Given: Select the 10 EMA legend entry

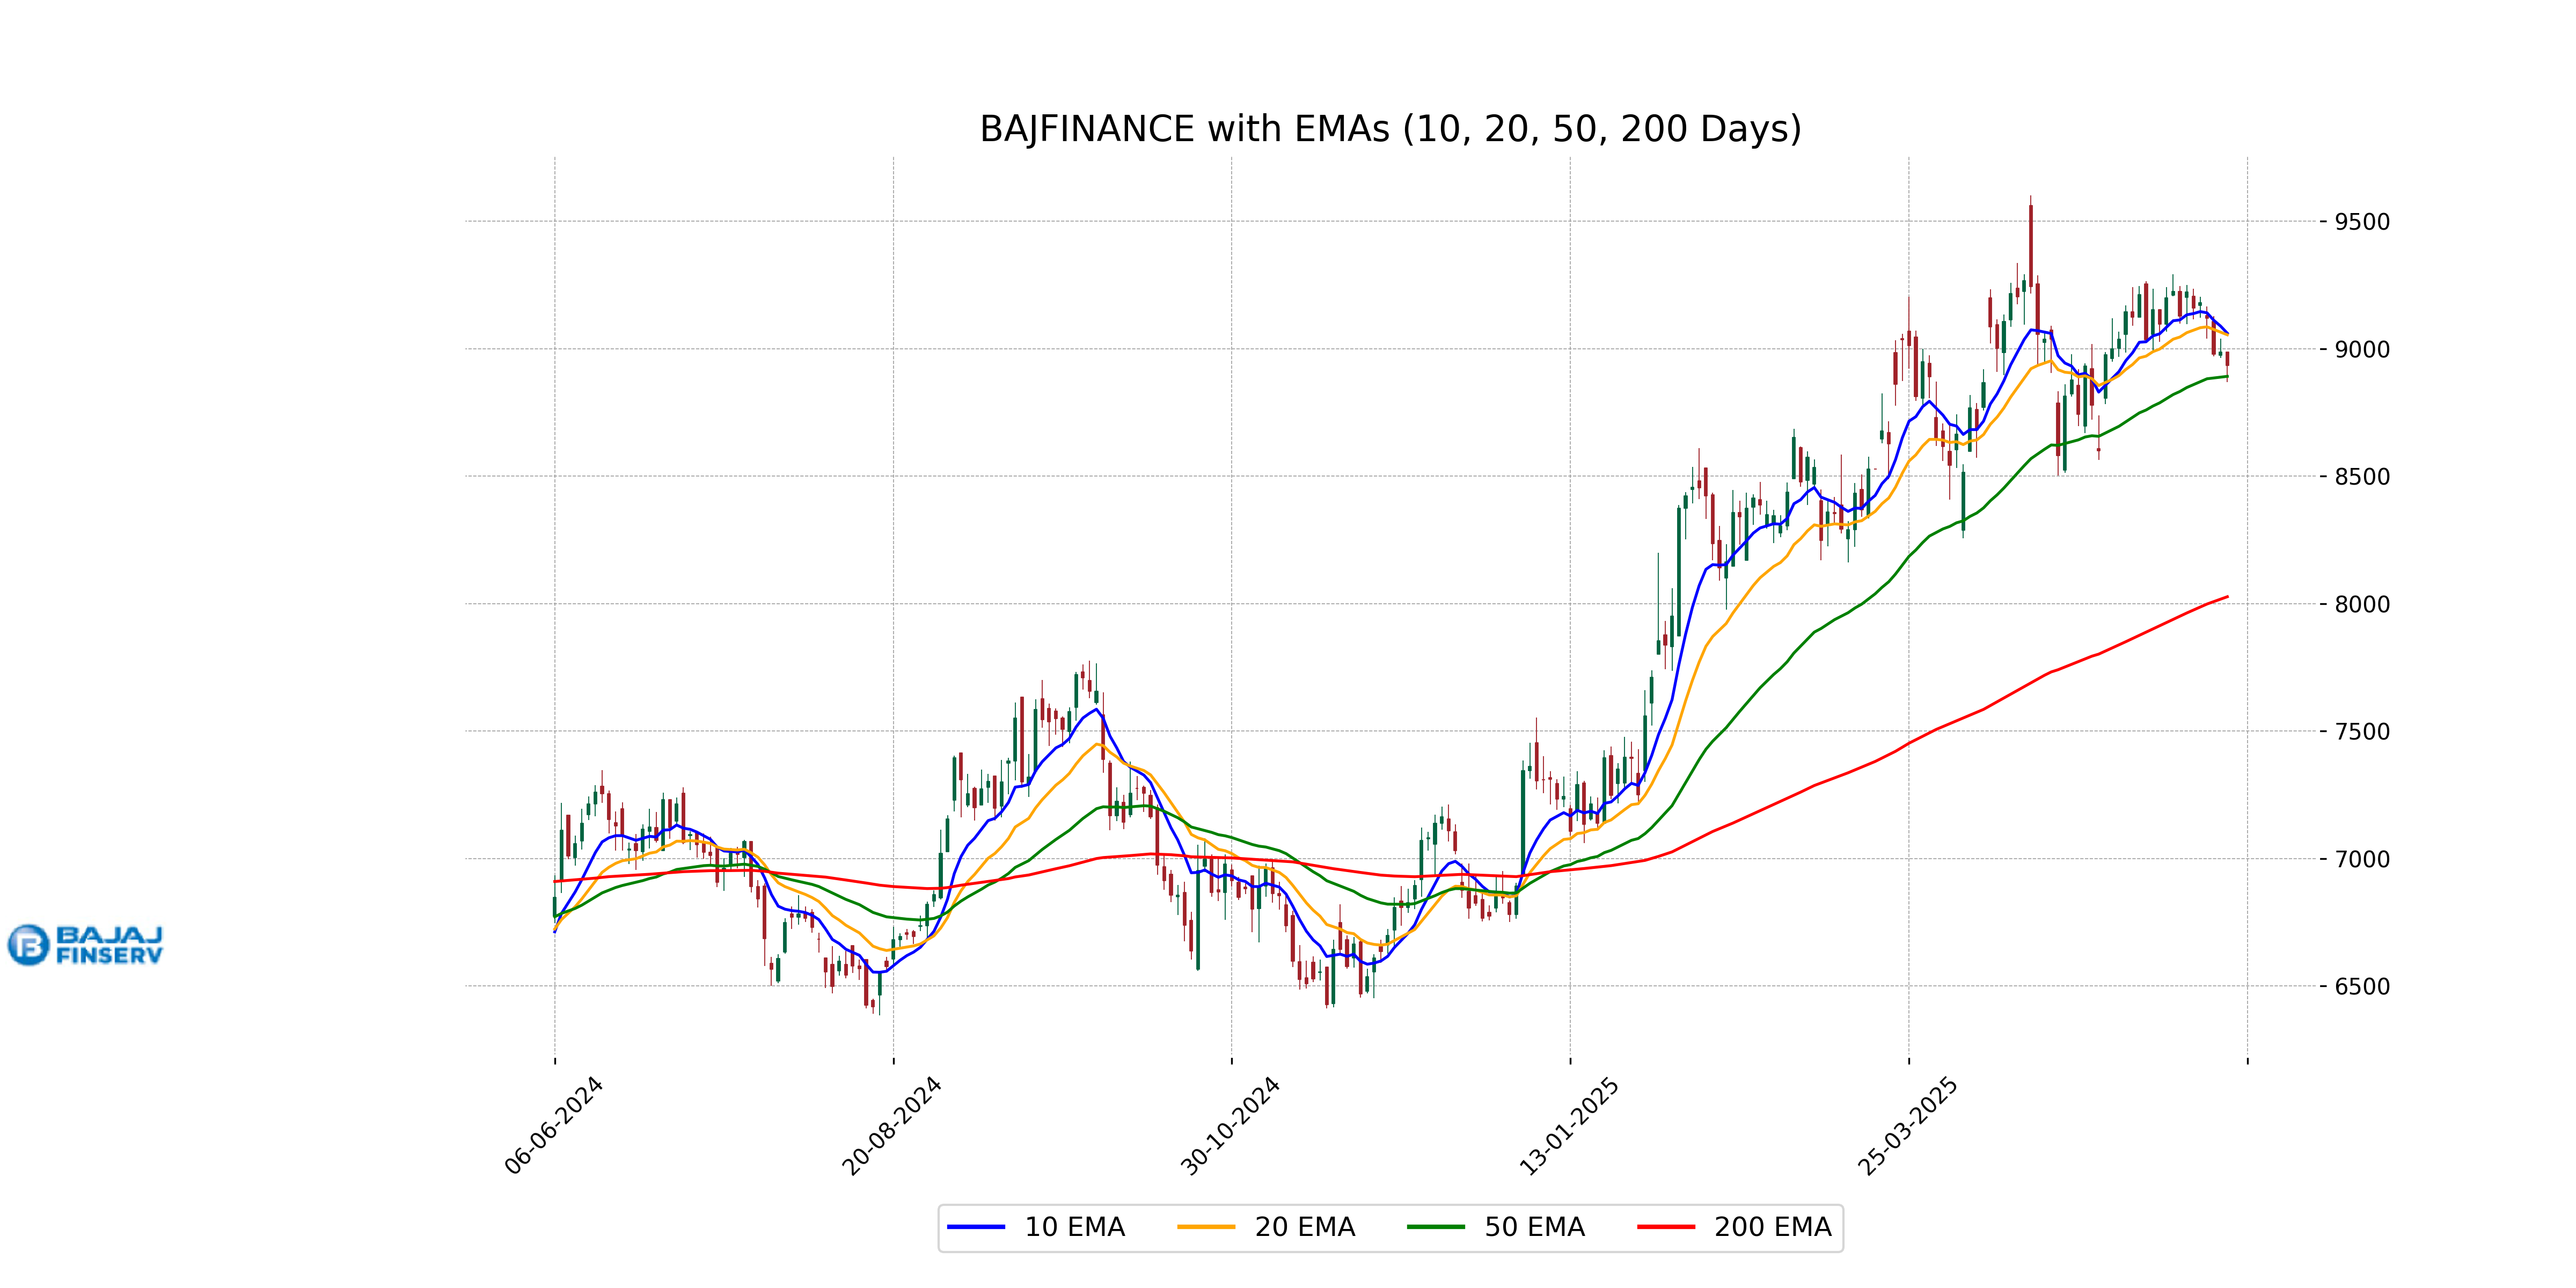Looking at the screenshot, I should click(x=1036, y=1227).
